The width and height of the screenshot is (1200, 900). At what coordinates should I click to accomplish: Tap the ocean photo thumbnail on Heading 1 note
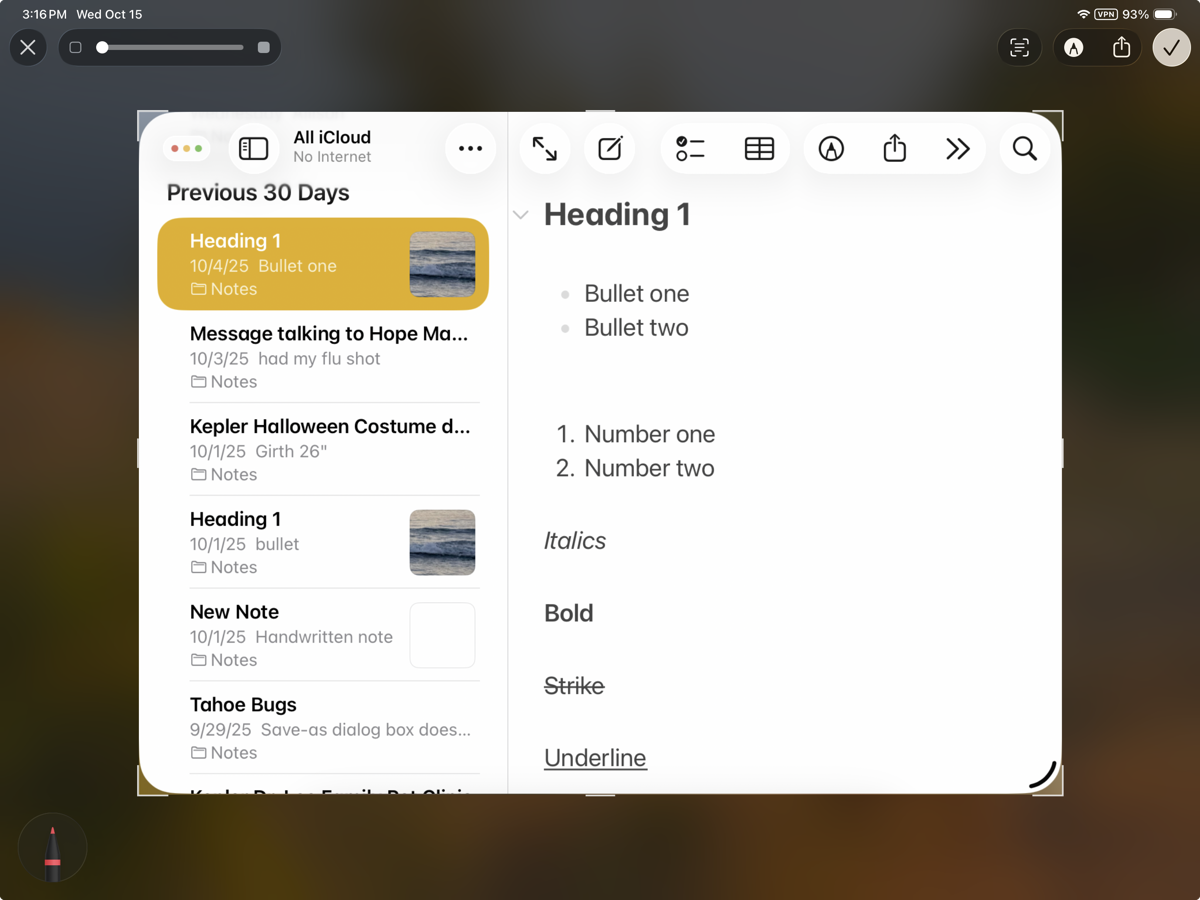pos(442,263)
